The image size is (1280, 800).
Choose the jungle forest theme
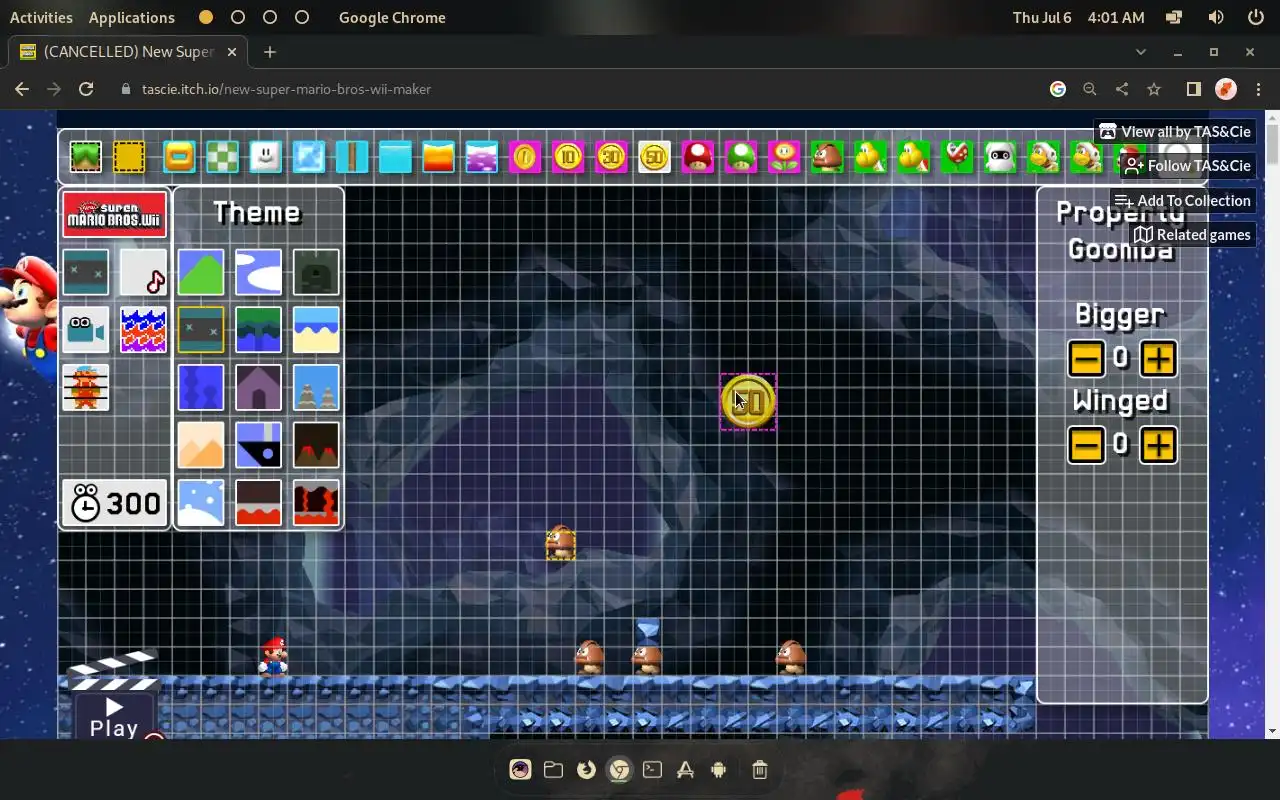pyautogui.click(x=258, y=330)
